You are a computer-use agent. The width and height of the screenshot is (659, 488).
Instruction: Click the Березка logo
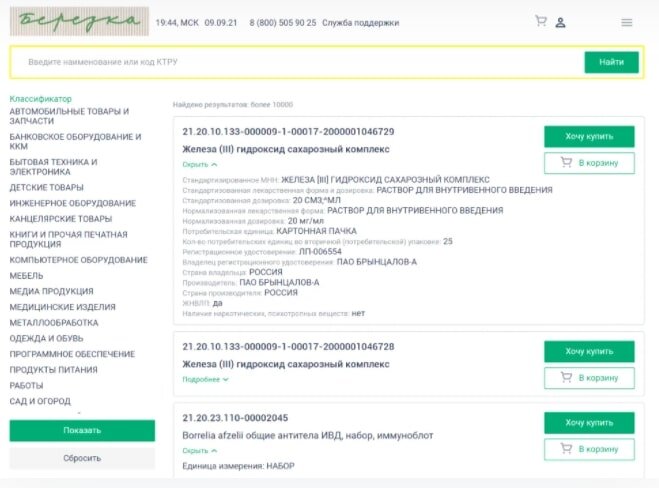(x=79, y=21)
